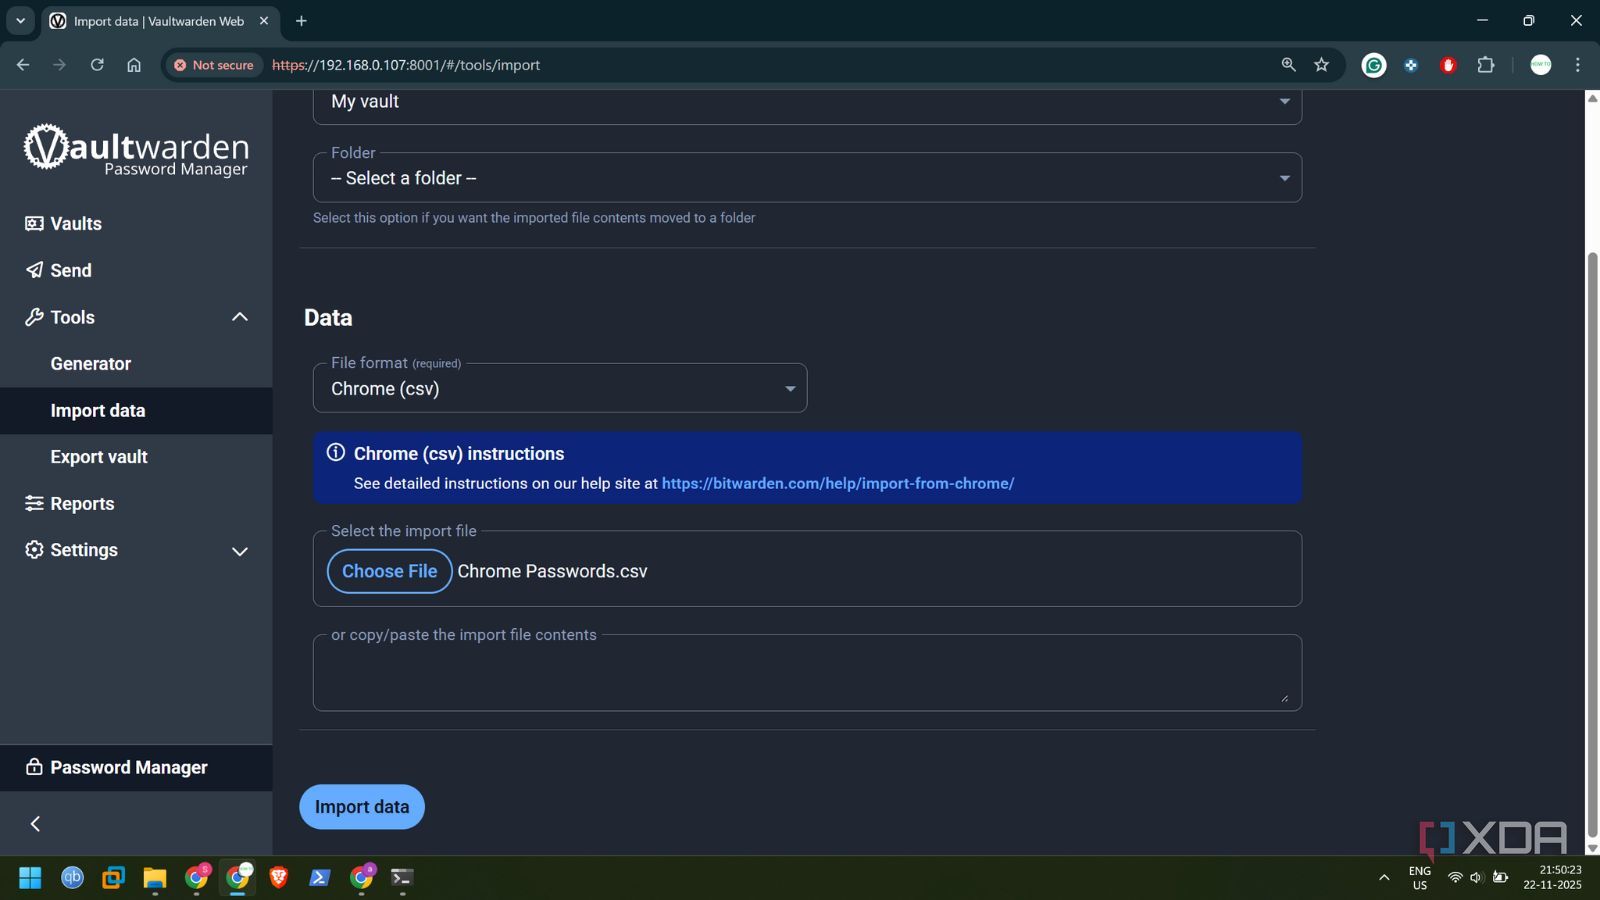Open the Folder selection dropdown
The width and height of the screenshot is (1600, 900).
[807, 178]
